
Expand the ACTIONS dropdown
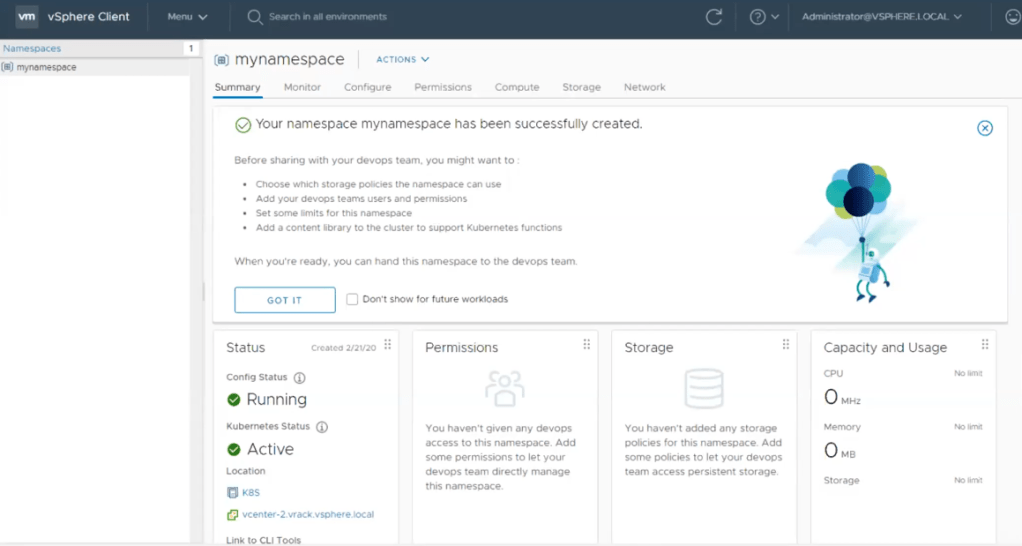coord(402,60)
